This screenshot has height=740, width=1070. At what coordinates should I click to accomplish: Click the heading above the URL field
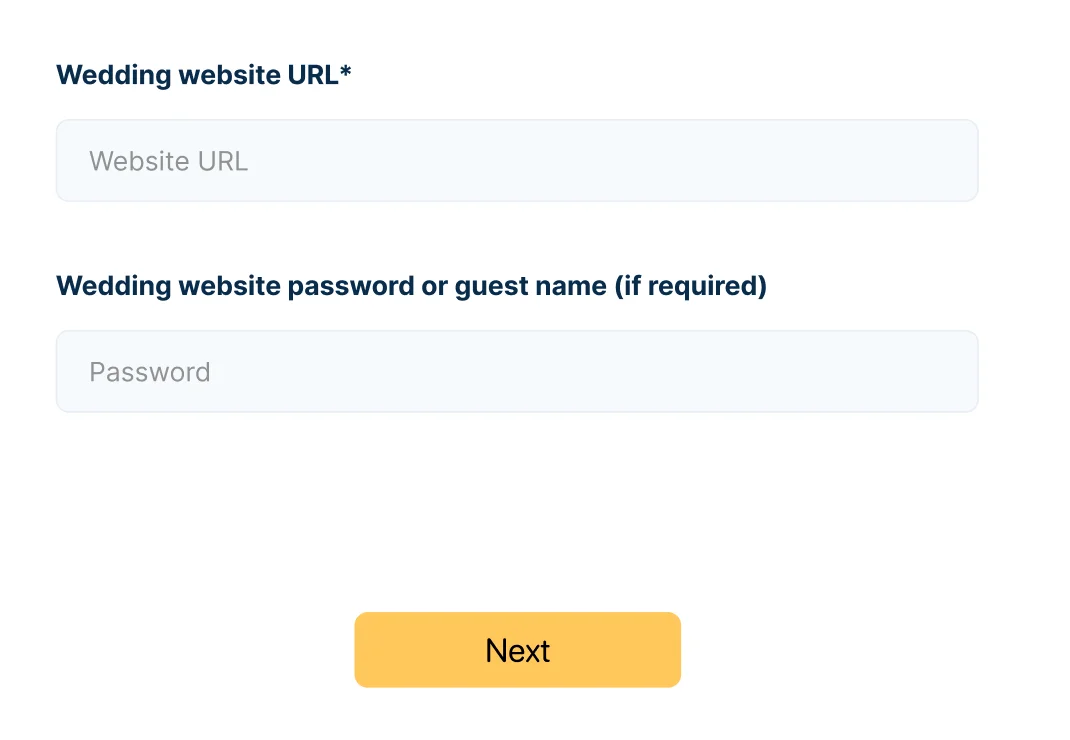pos(202,75)
